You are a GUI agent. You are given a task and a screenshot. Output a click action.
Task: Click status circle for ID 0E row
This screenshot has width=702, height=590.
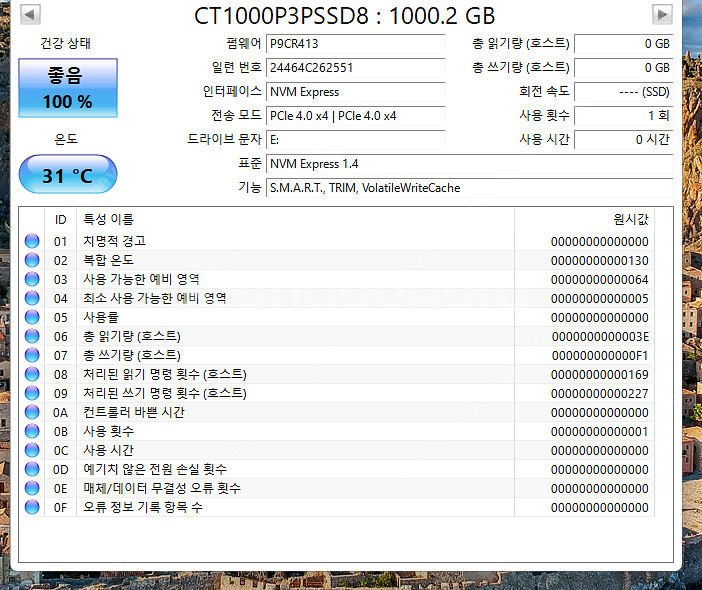32,488
